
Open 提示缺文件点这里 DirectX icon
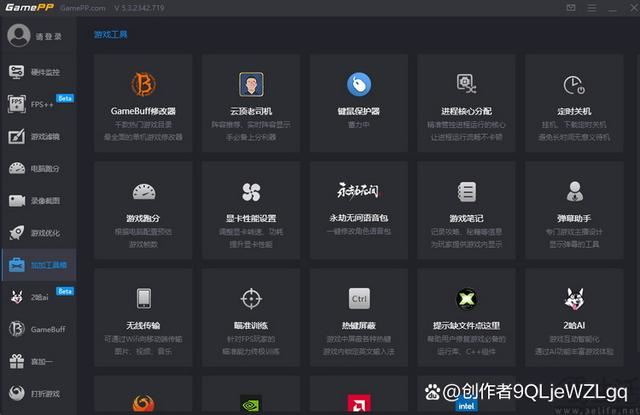click(466, 298)
